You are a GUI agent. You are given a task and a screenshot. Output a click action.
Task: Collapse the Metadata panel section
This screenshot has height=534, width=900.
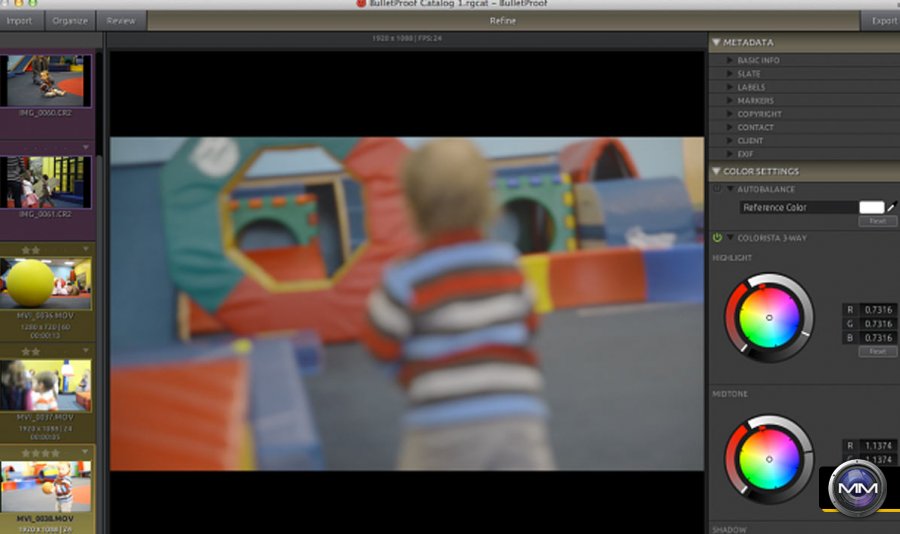tap(716, 43)
